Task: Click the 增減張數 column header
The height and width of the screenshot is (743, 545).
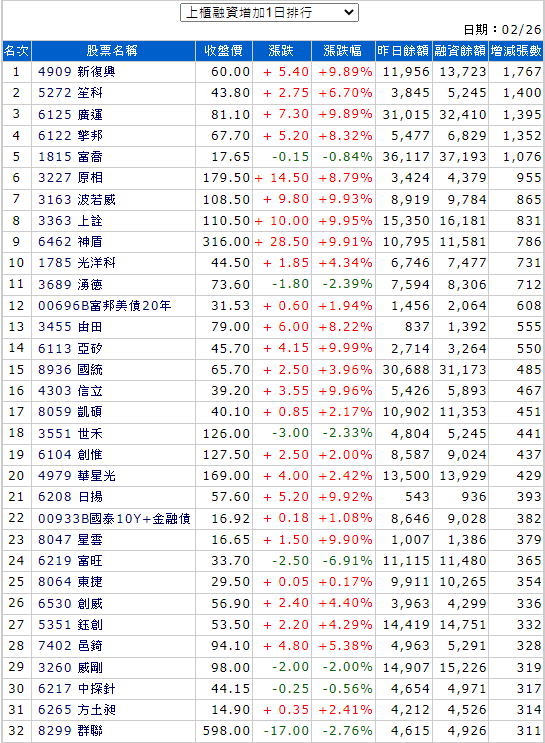Action: 516,51
